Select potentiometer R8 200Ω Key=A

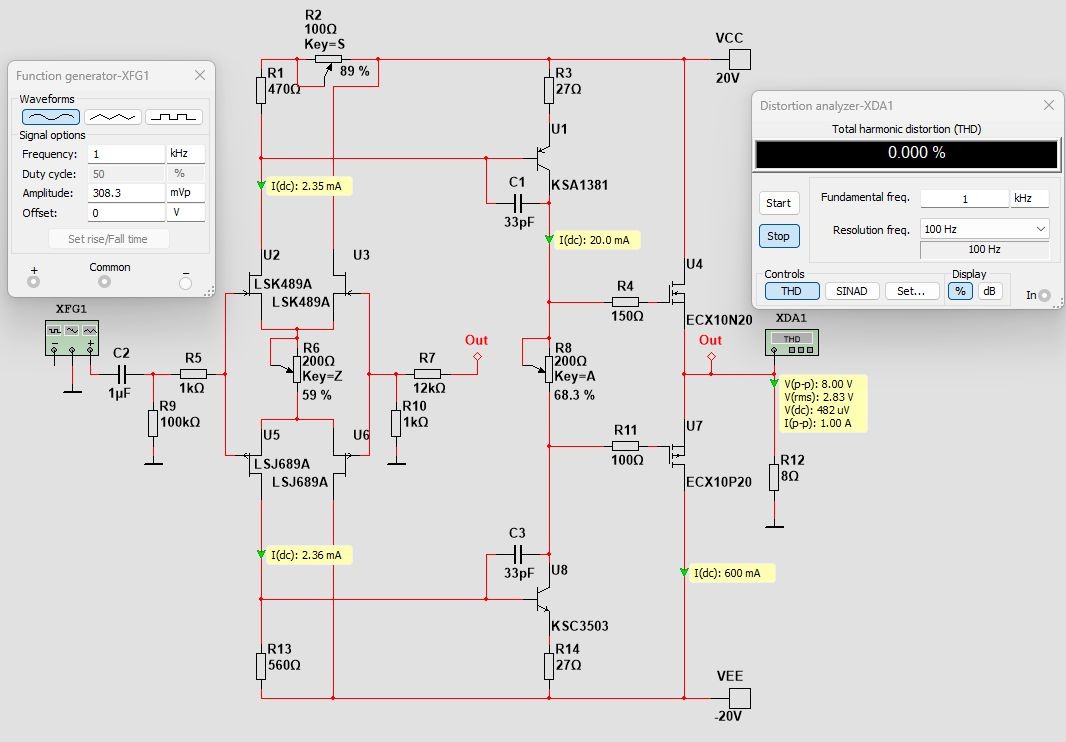pos(549,368)
